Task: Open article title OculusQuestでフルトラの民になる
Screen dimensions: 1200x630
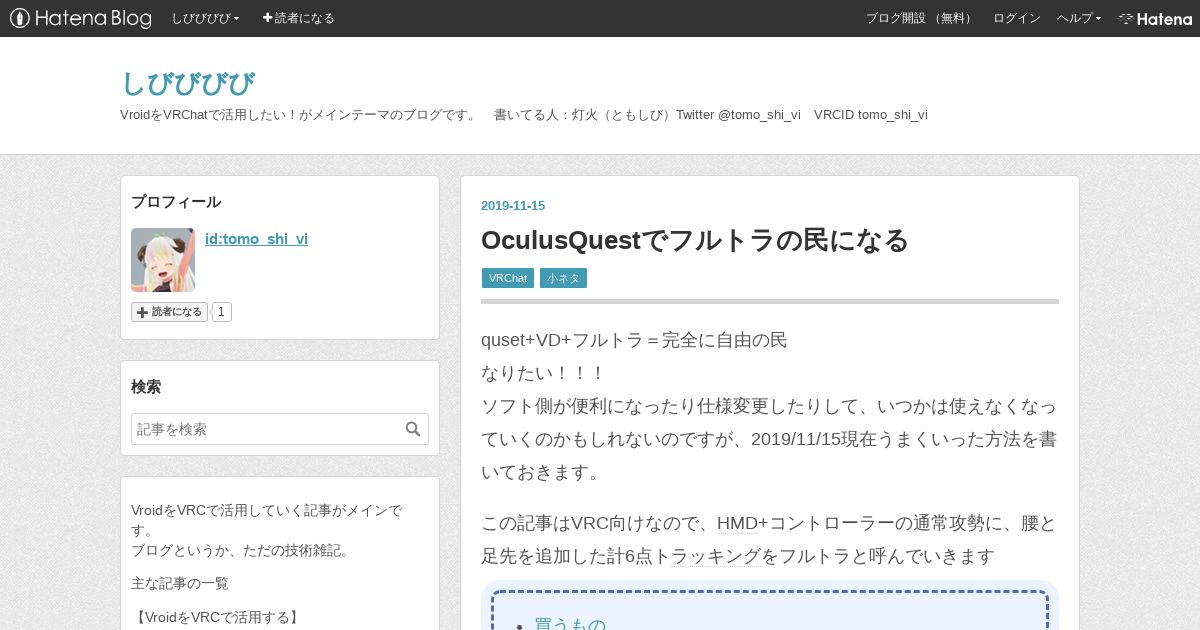Action: pos(695,240)
